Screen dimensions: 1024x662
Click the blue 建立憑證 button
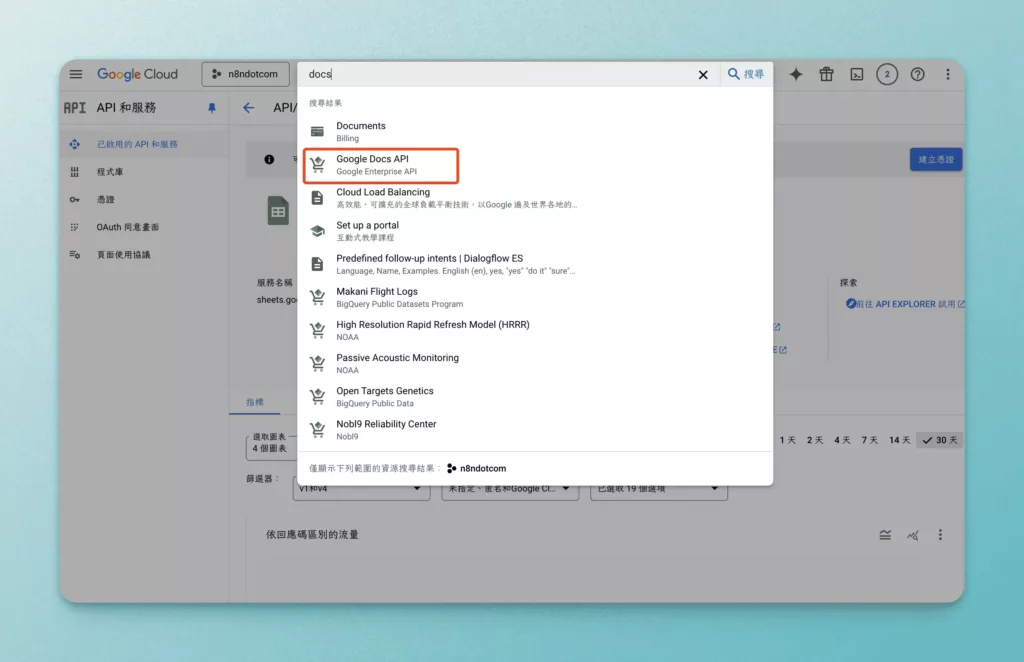pos(936,159)
